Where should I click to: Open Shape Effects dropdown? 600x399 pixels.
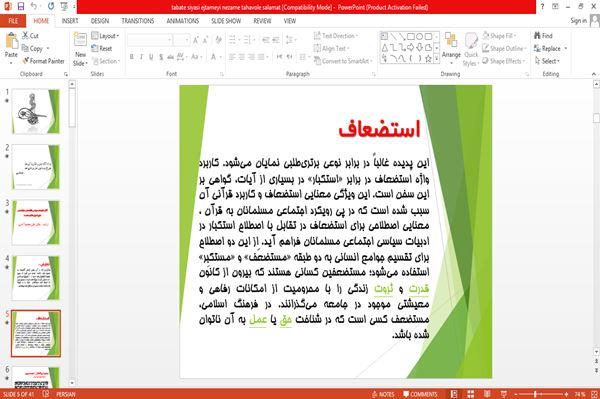(x=504, y=61)
